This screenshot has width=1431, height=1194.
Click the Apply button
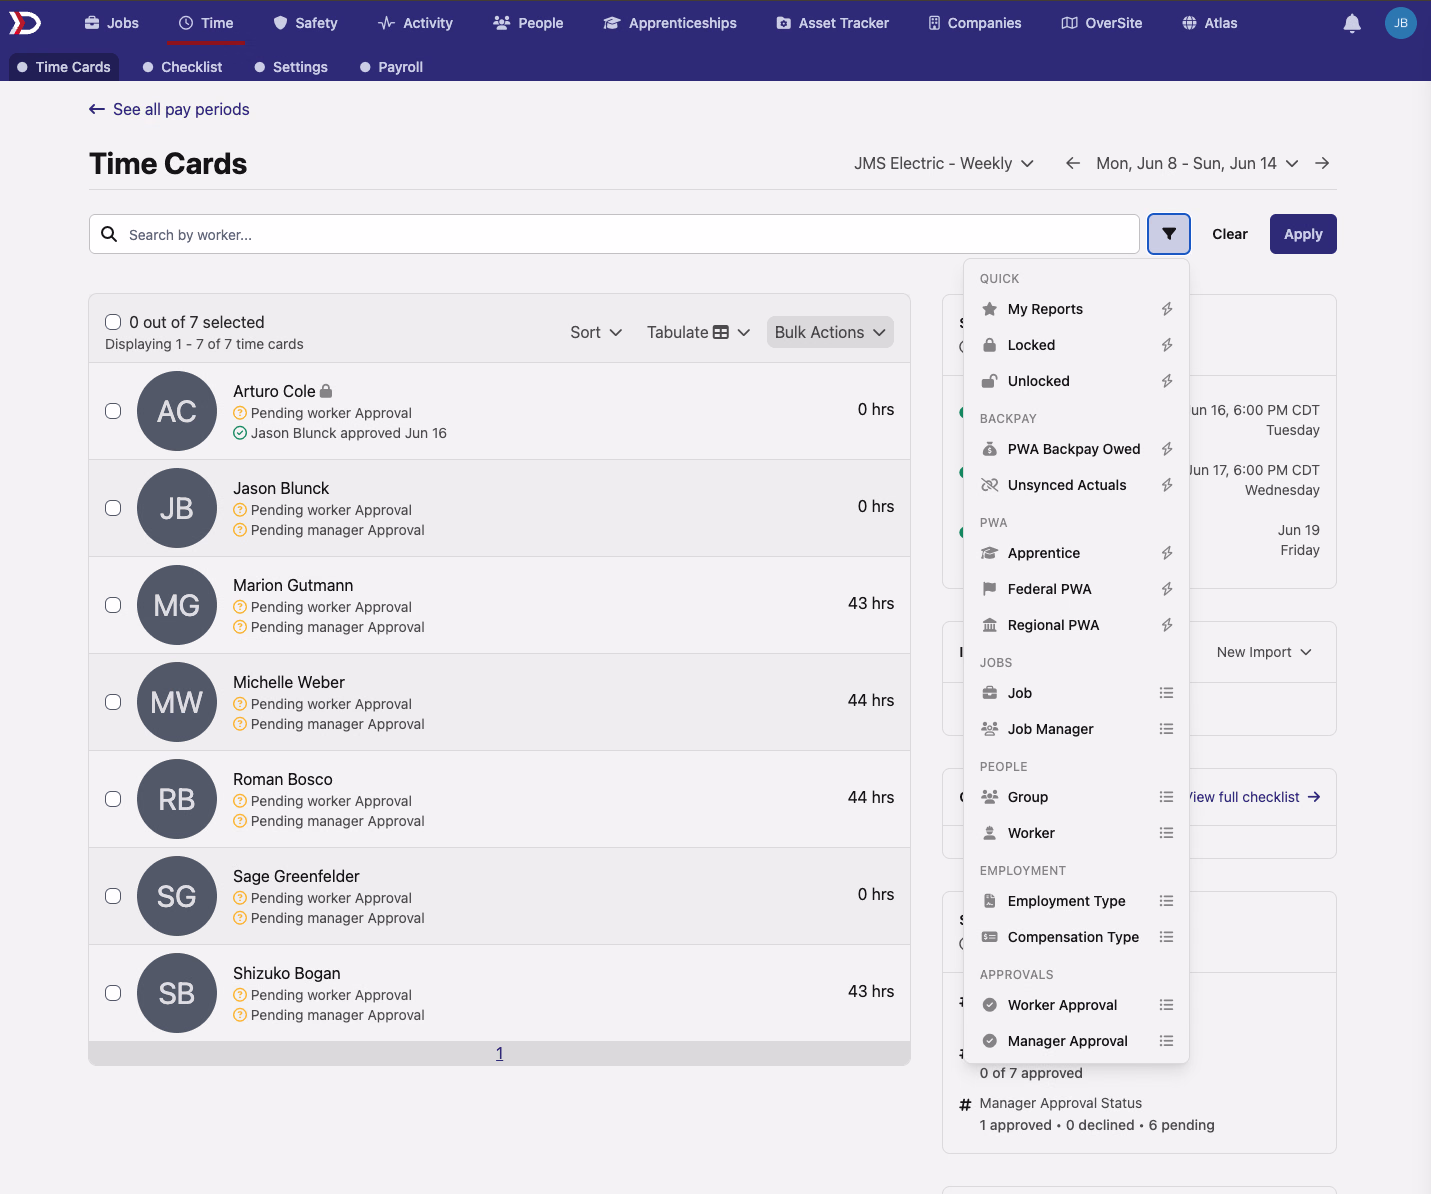click(x=1303, y=234)
